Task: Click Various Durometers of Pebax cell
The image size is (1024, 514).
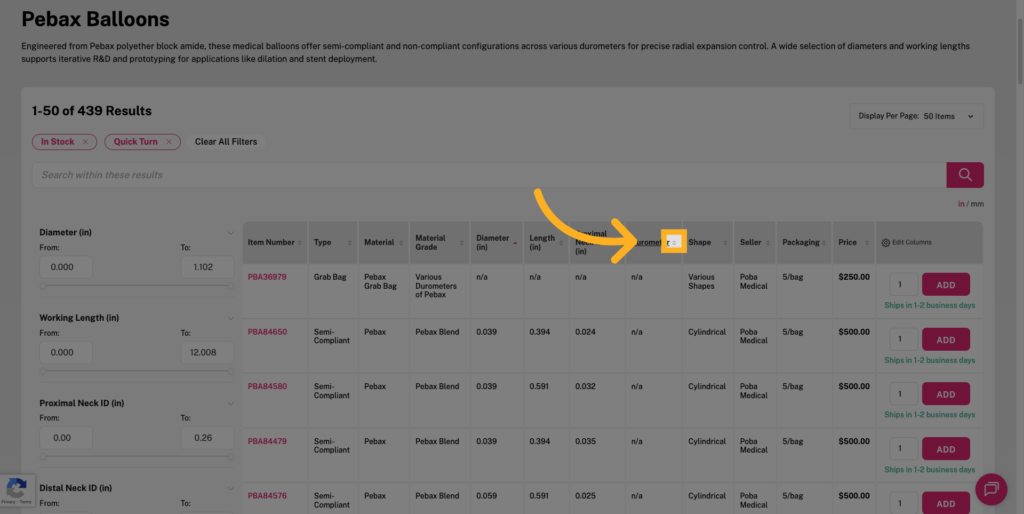Action: tap(438, 286)
